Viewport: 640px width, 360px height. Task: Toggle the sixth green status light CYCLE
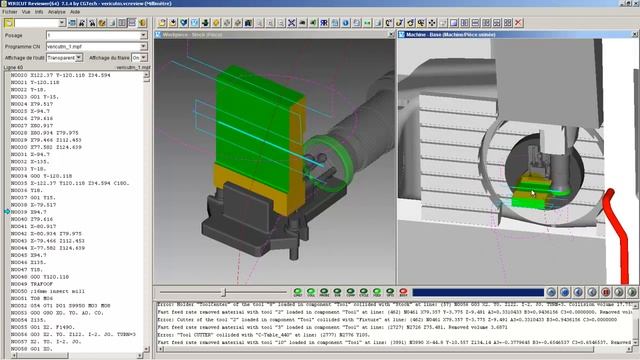364,292
